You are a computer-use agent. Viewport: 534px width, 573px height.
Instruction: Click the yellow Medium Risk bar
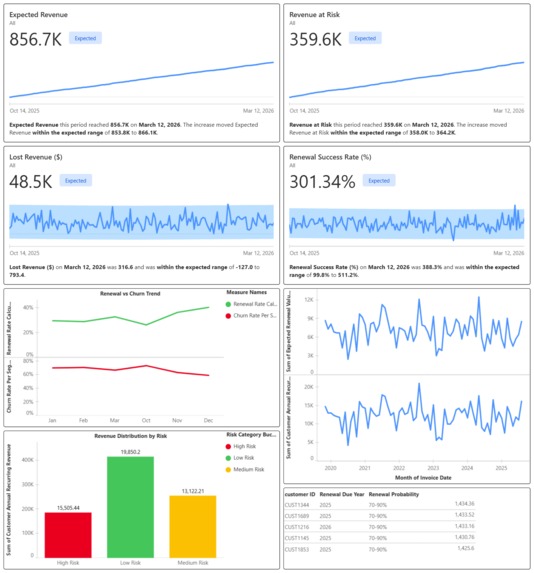pyautogui.click(x=193, y=527)
